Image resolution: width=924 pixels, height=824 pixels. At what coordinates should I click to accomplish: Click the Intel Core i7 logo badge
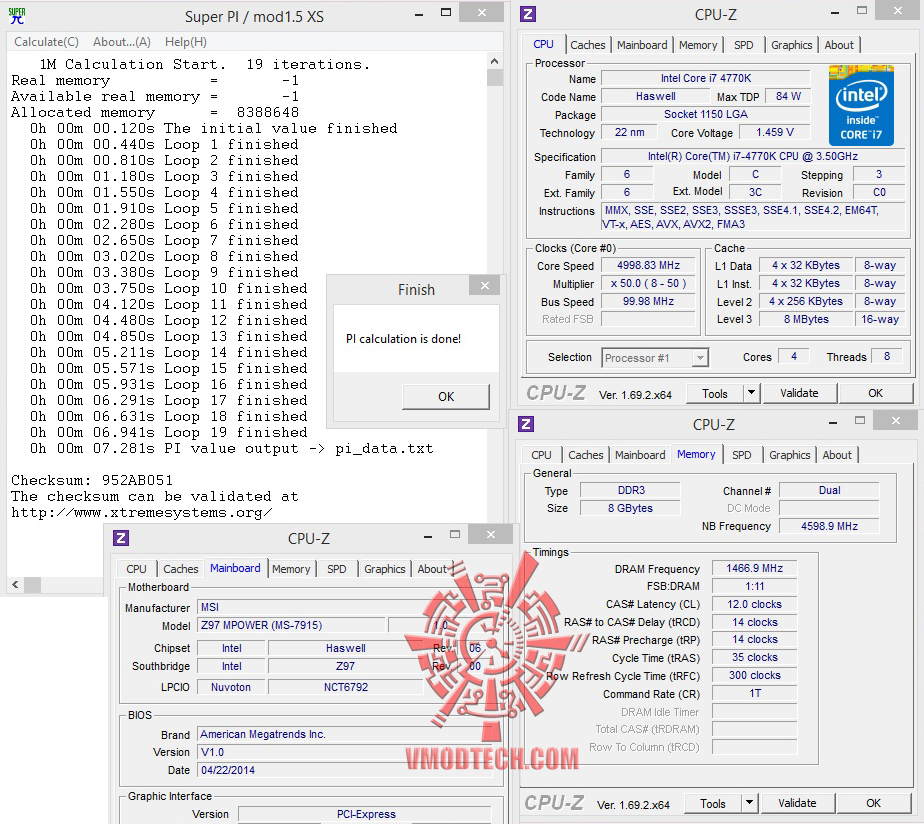pos(861,106)
